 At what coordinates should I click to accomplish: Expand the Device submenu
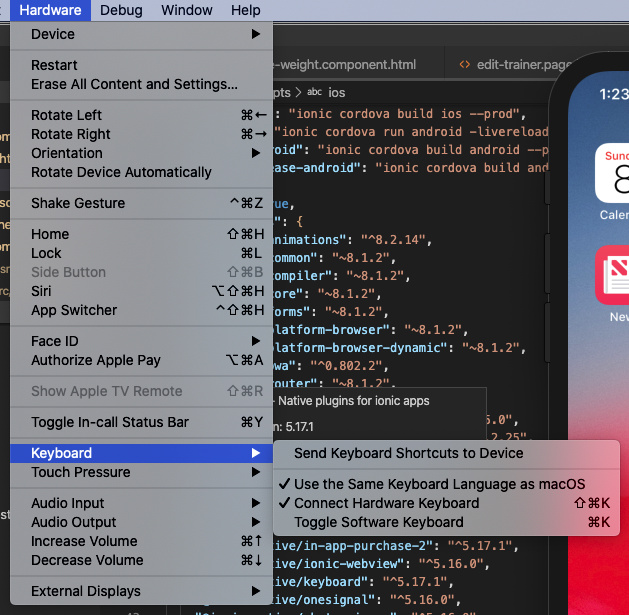click(x=141, y=34)
